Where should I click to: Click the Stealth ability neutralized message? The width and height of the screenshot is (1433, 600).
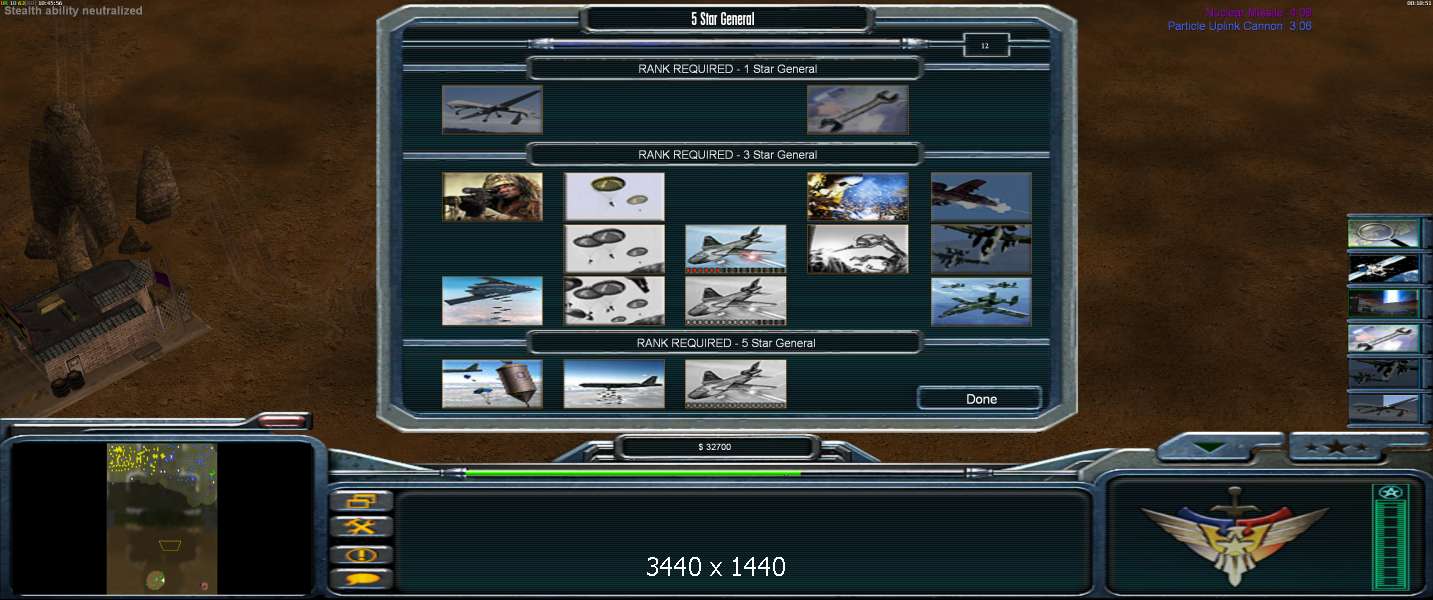pyautogui.click(x=73, y=11)
